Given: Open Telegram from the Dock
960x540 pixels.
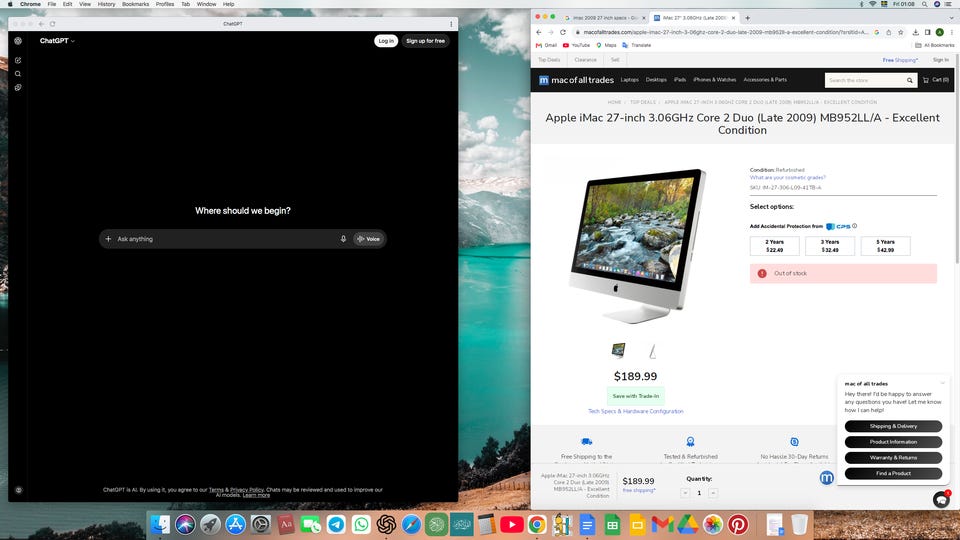Looking at the screenshot, I should [336, 524].
